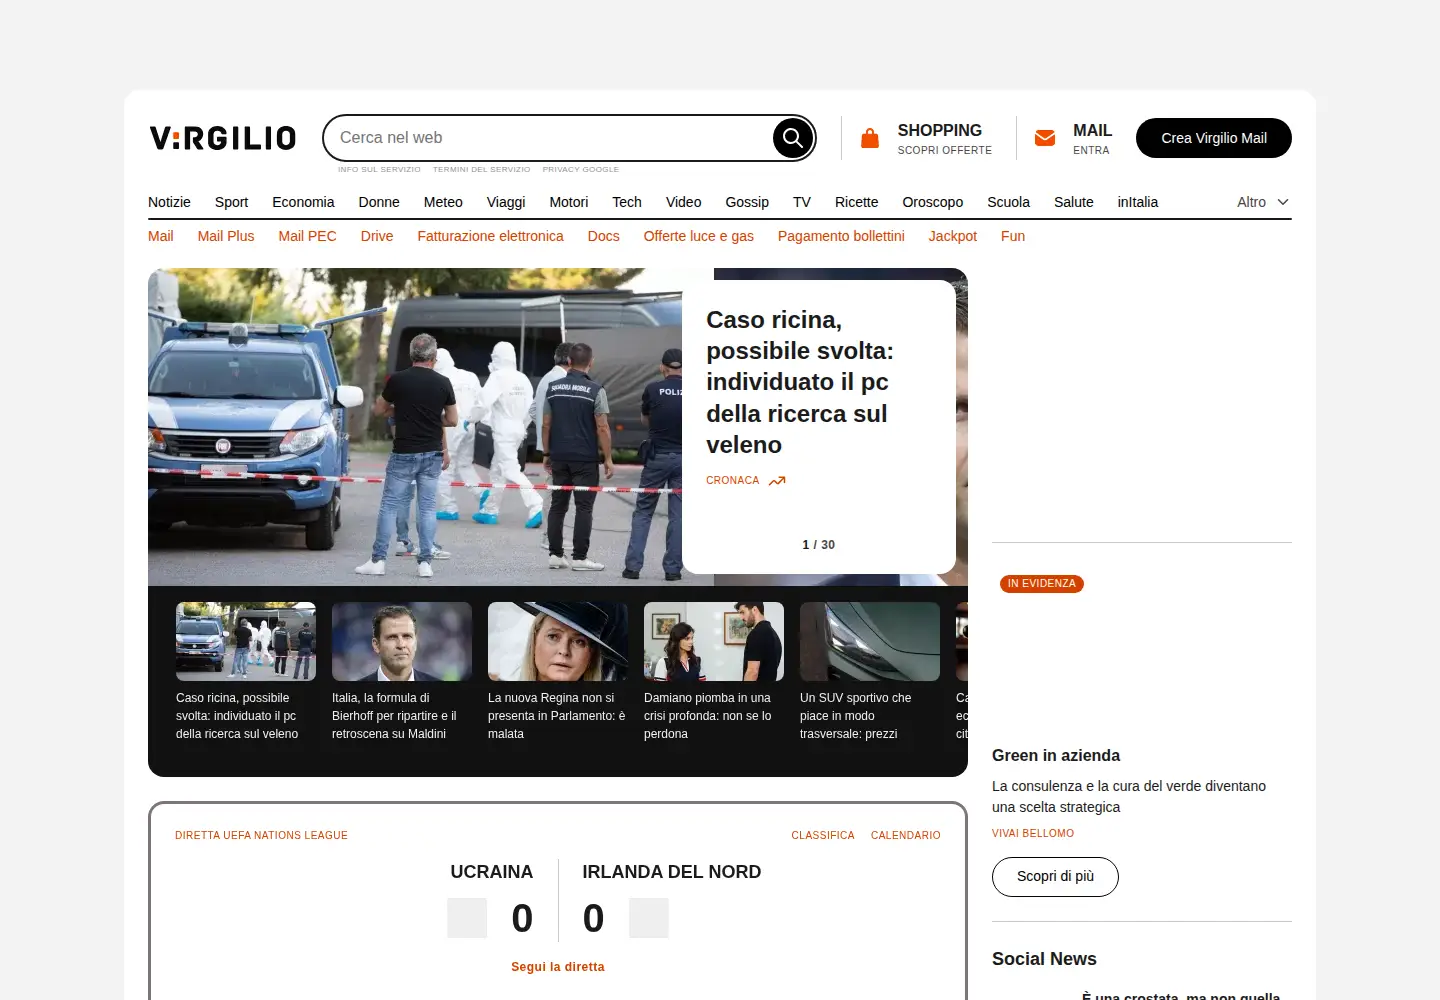
Task: Click the Scopri di più button
Action: click(x=1055, y=877)
